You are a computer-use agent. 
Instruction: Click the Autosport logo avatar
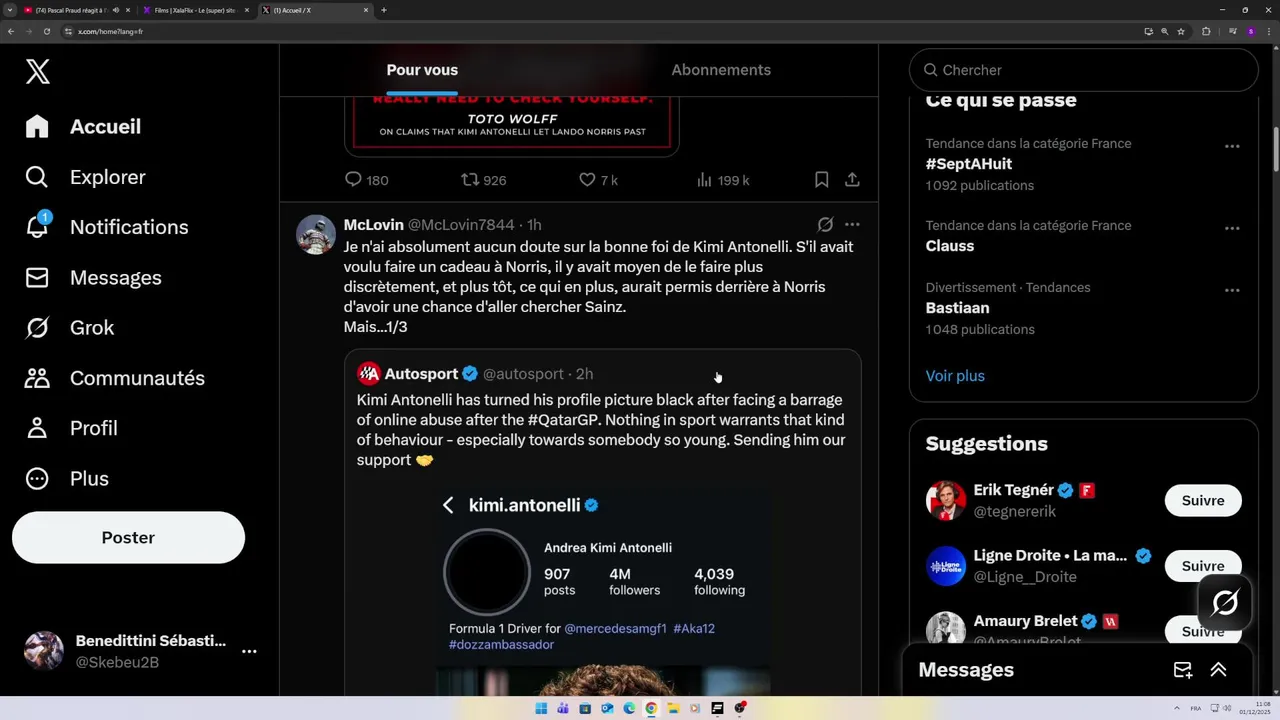(x=369, y=374)
